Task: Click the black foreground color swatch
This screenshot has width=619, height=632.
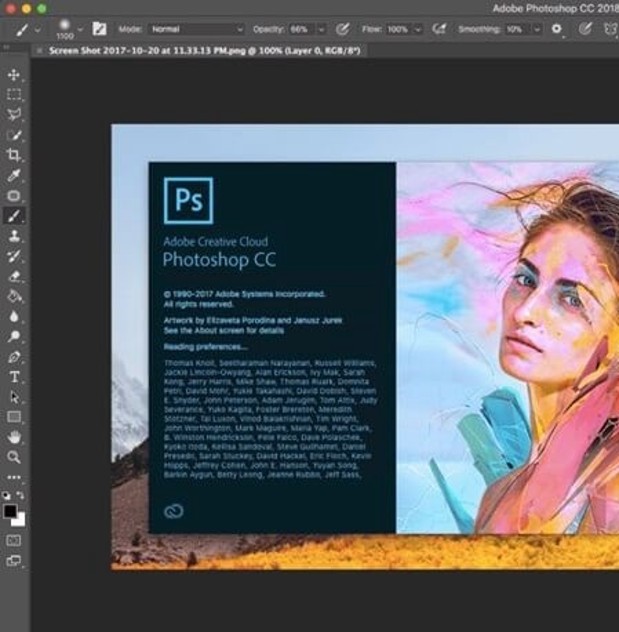Action: 11,511
